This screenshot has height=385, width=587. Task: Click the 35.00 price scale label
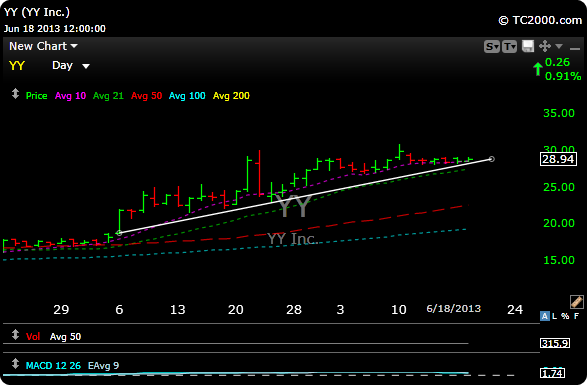559,113
